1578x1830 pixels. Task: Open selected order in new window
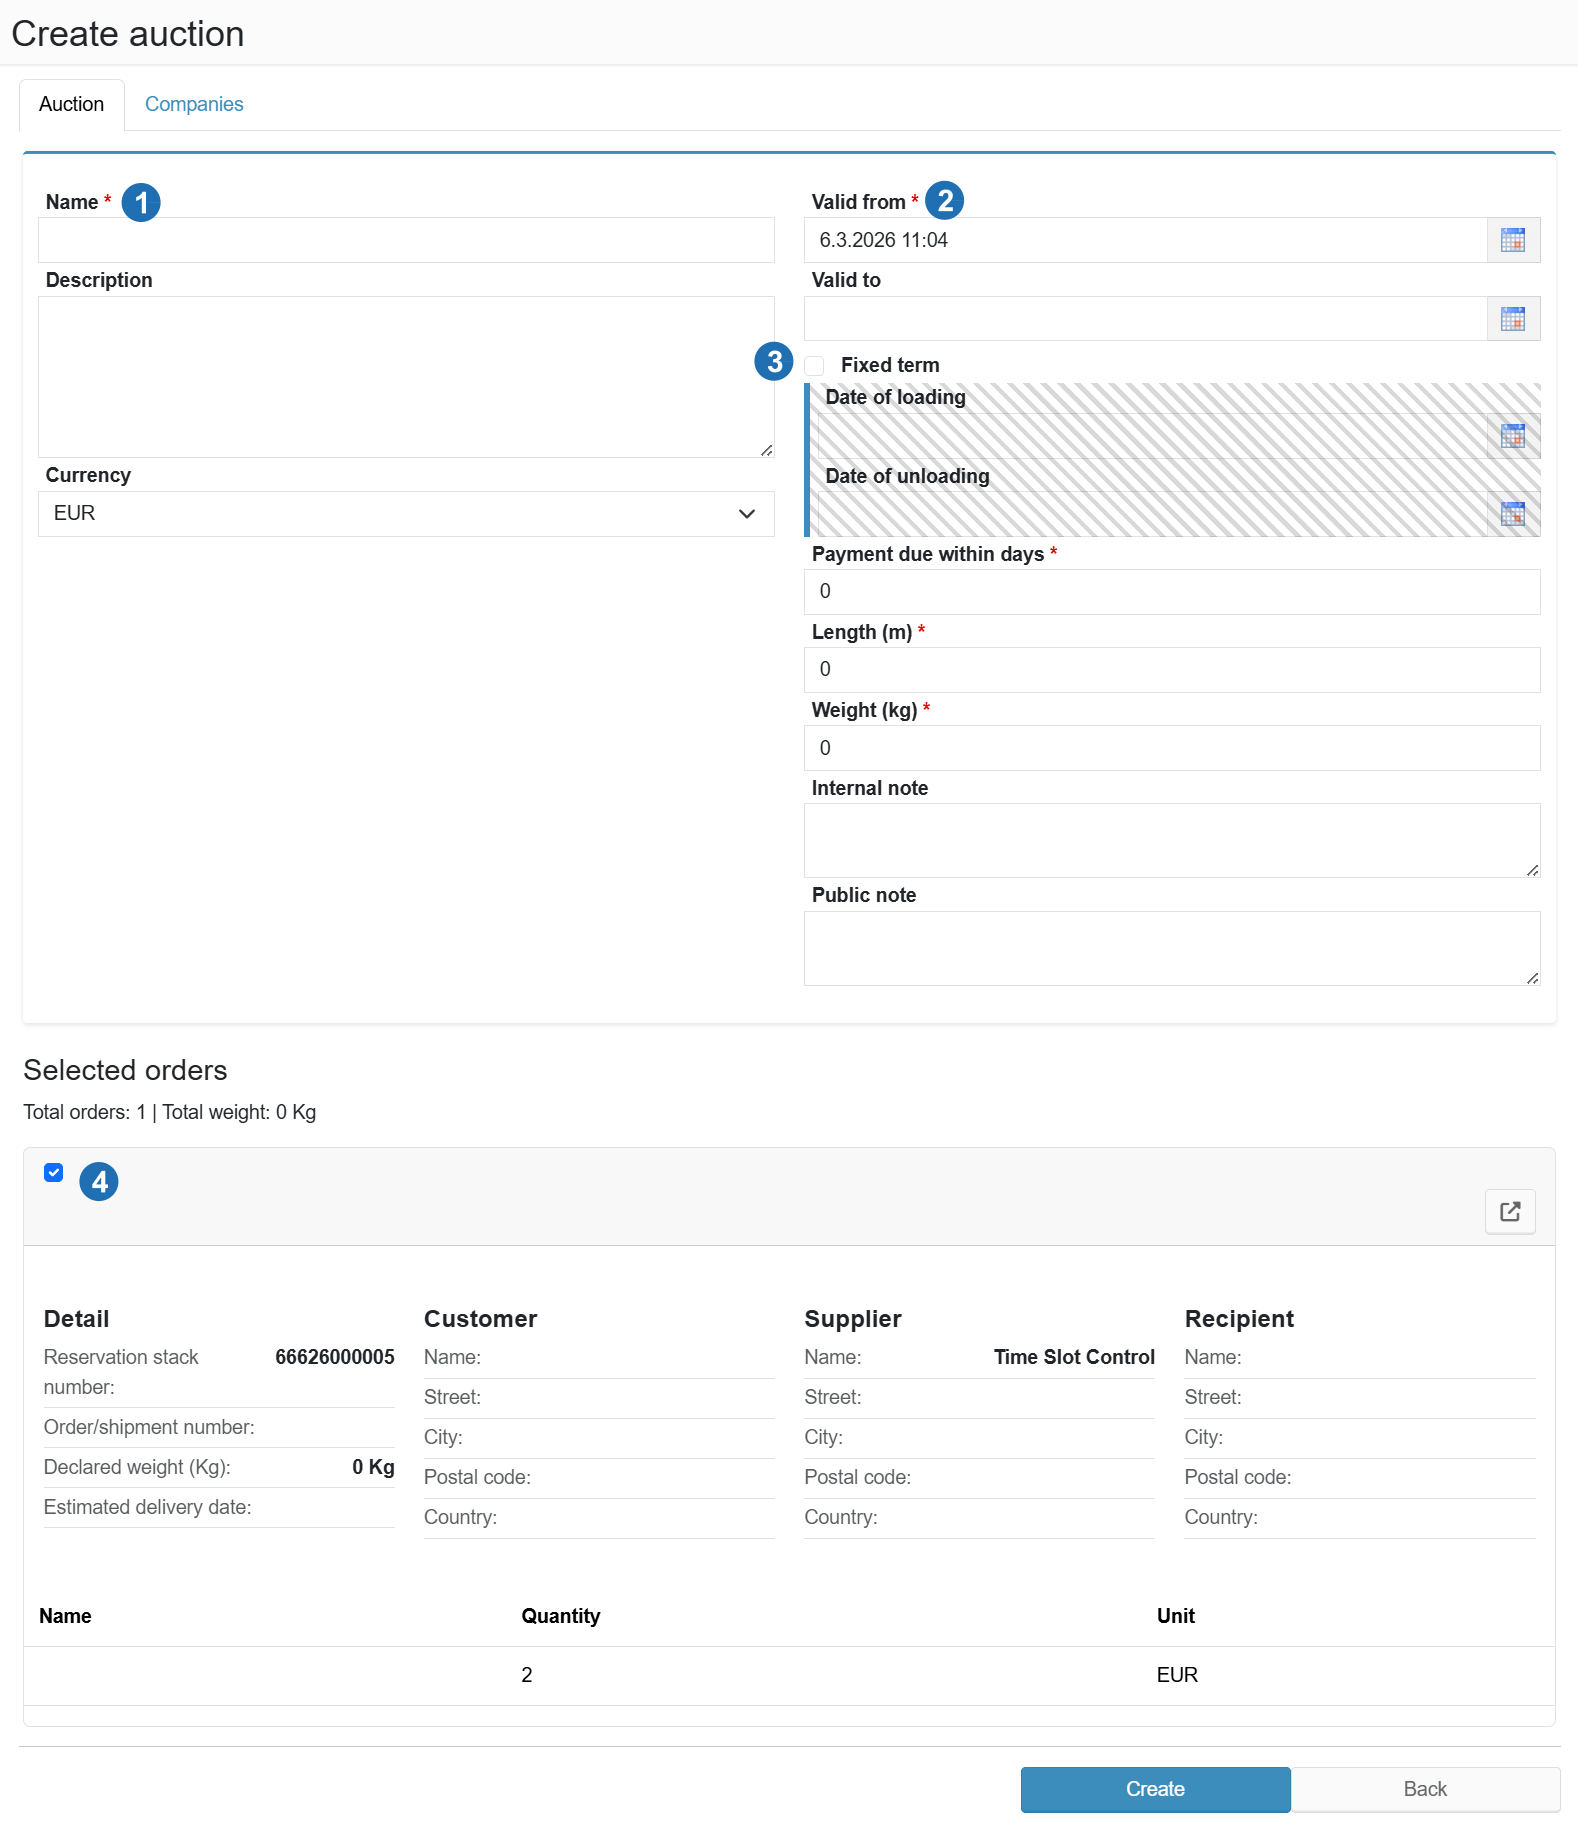pos(1509,1212)
